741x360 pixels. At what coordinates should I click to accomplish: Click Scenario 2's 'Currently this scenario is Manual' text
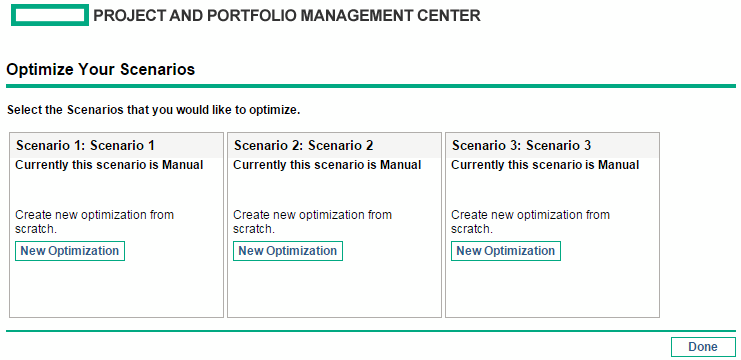click(x=327, y=165)
